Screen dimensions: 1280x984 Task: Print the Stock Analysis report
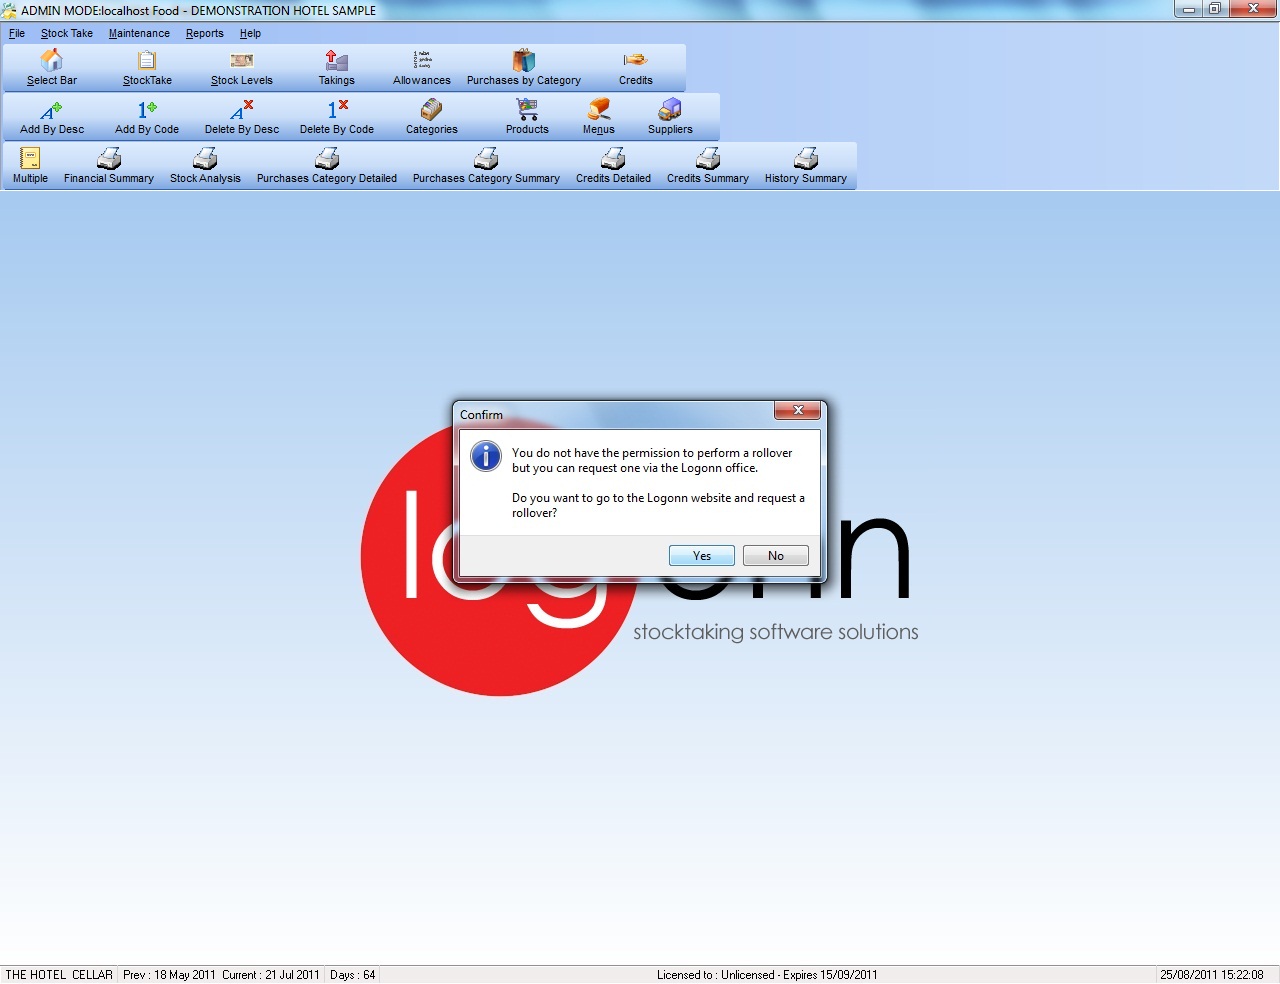[205, 166]
